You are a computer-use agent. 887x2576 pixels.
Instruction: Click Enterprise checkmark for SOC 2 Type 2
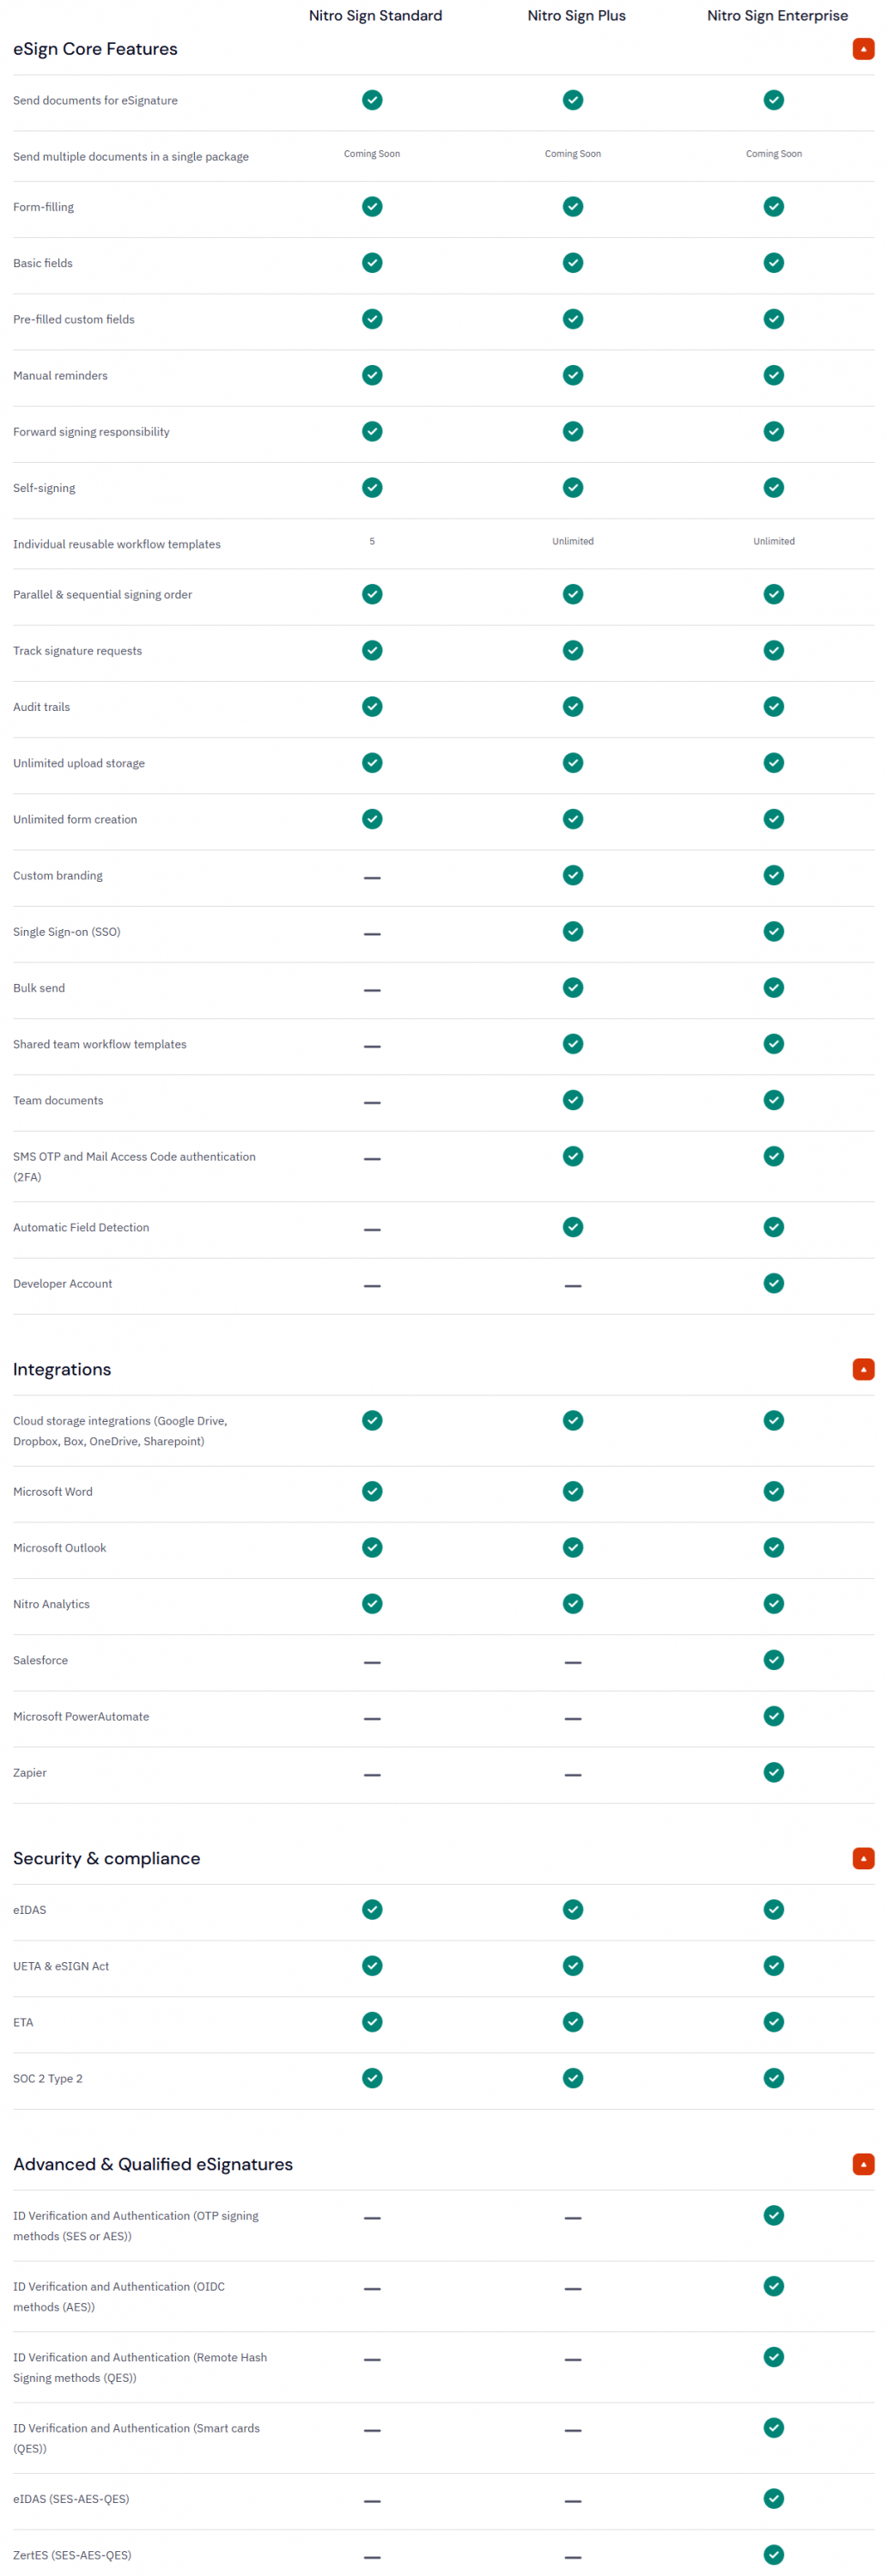(774, 2078)
